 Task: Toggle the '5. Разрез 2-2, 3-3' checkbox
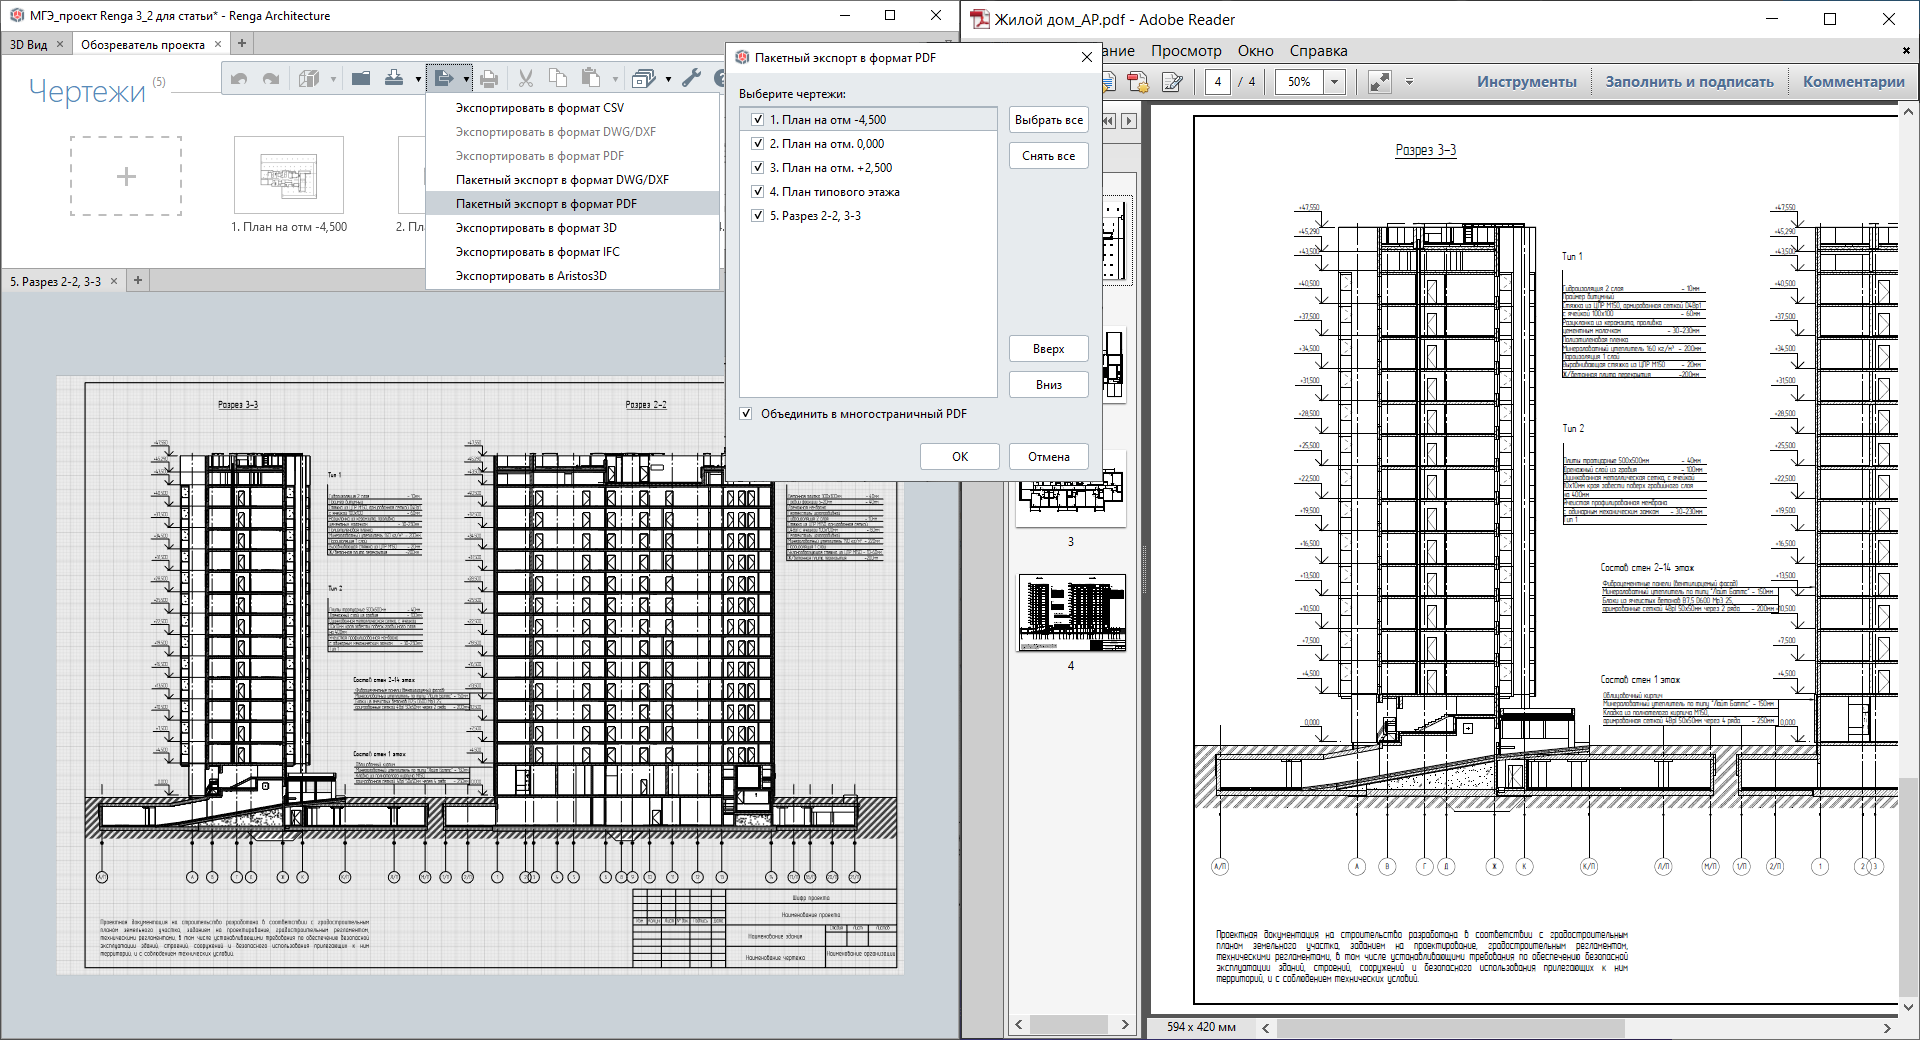tap(758, 216)
